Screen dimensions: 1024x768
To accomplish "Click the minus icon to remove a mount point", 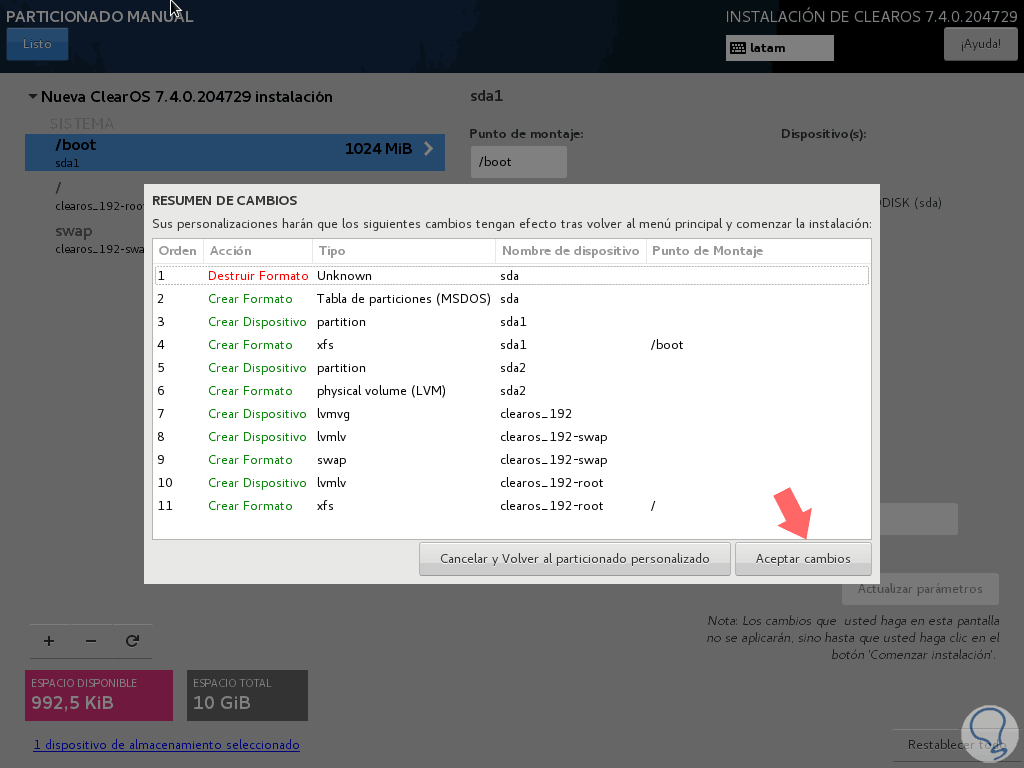I will pyautogui.click(x=91, y=641).
